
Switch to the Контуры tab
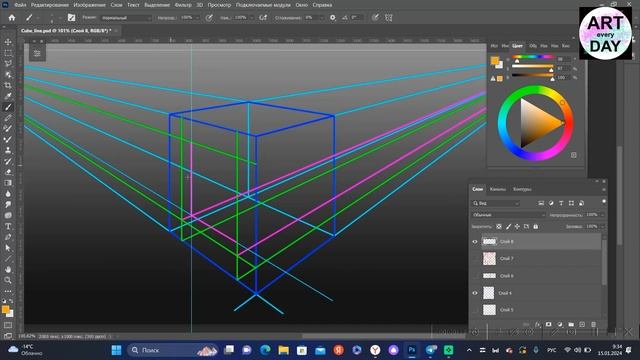522,189
